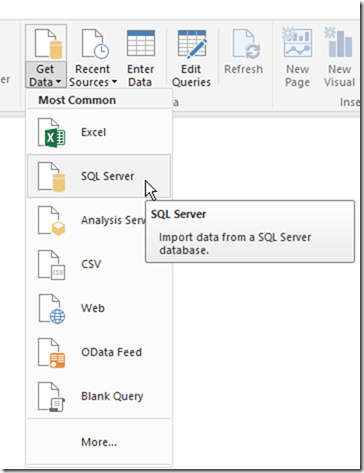This screenshot has height=473, width=364.
Task: Click the CSV document icon
Action: pos(51,265)
